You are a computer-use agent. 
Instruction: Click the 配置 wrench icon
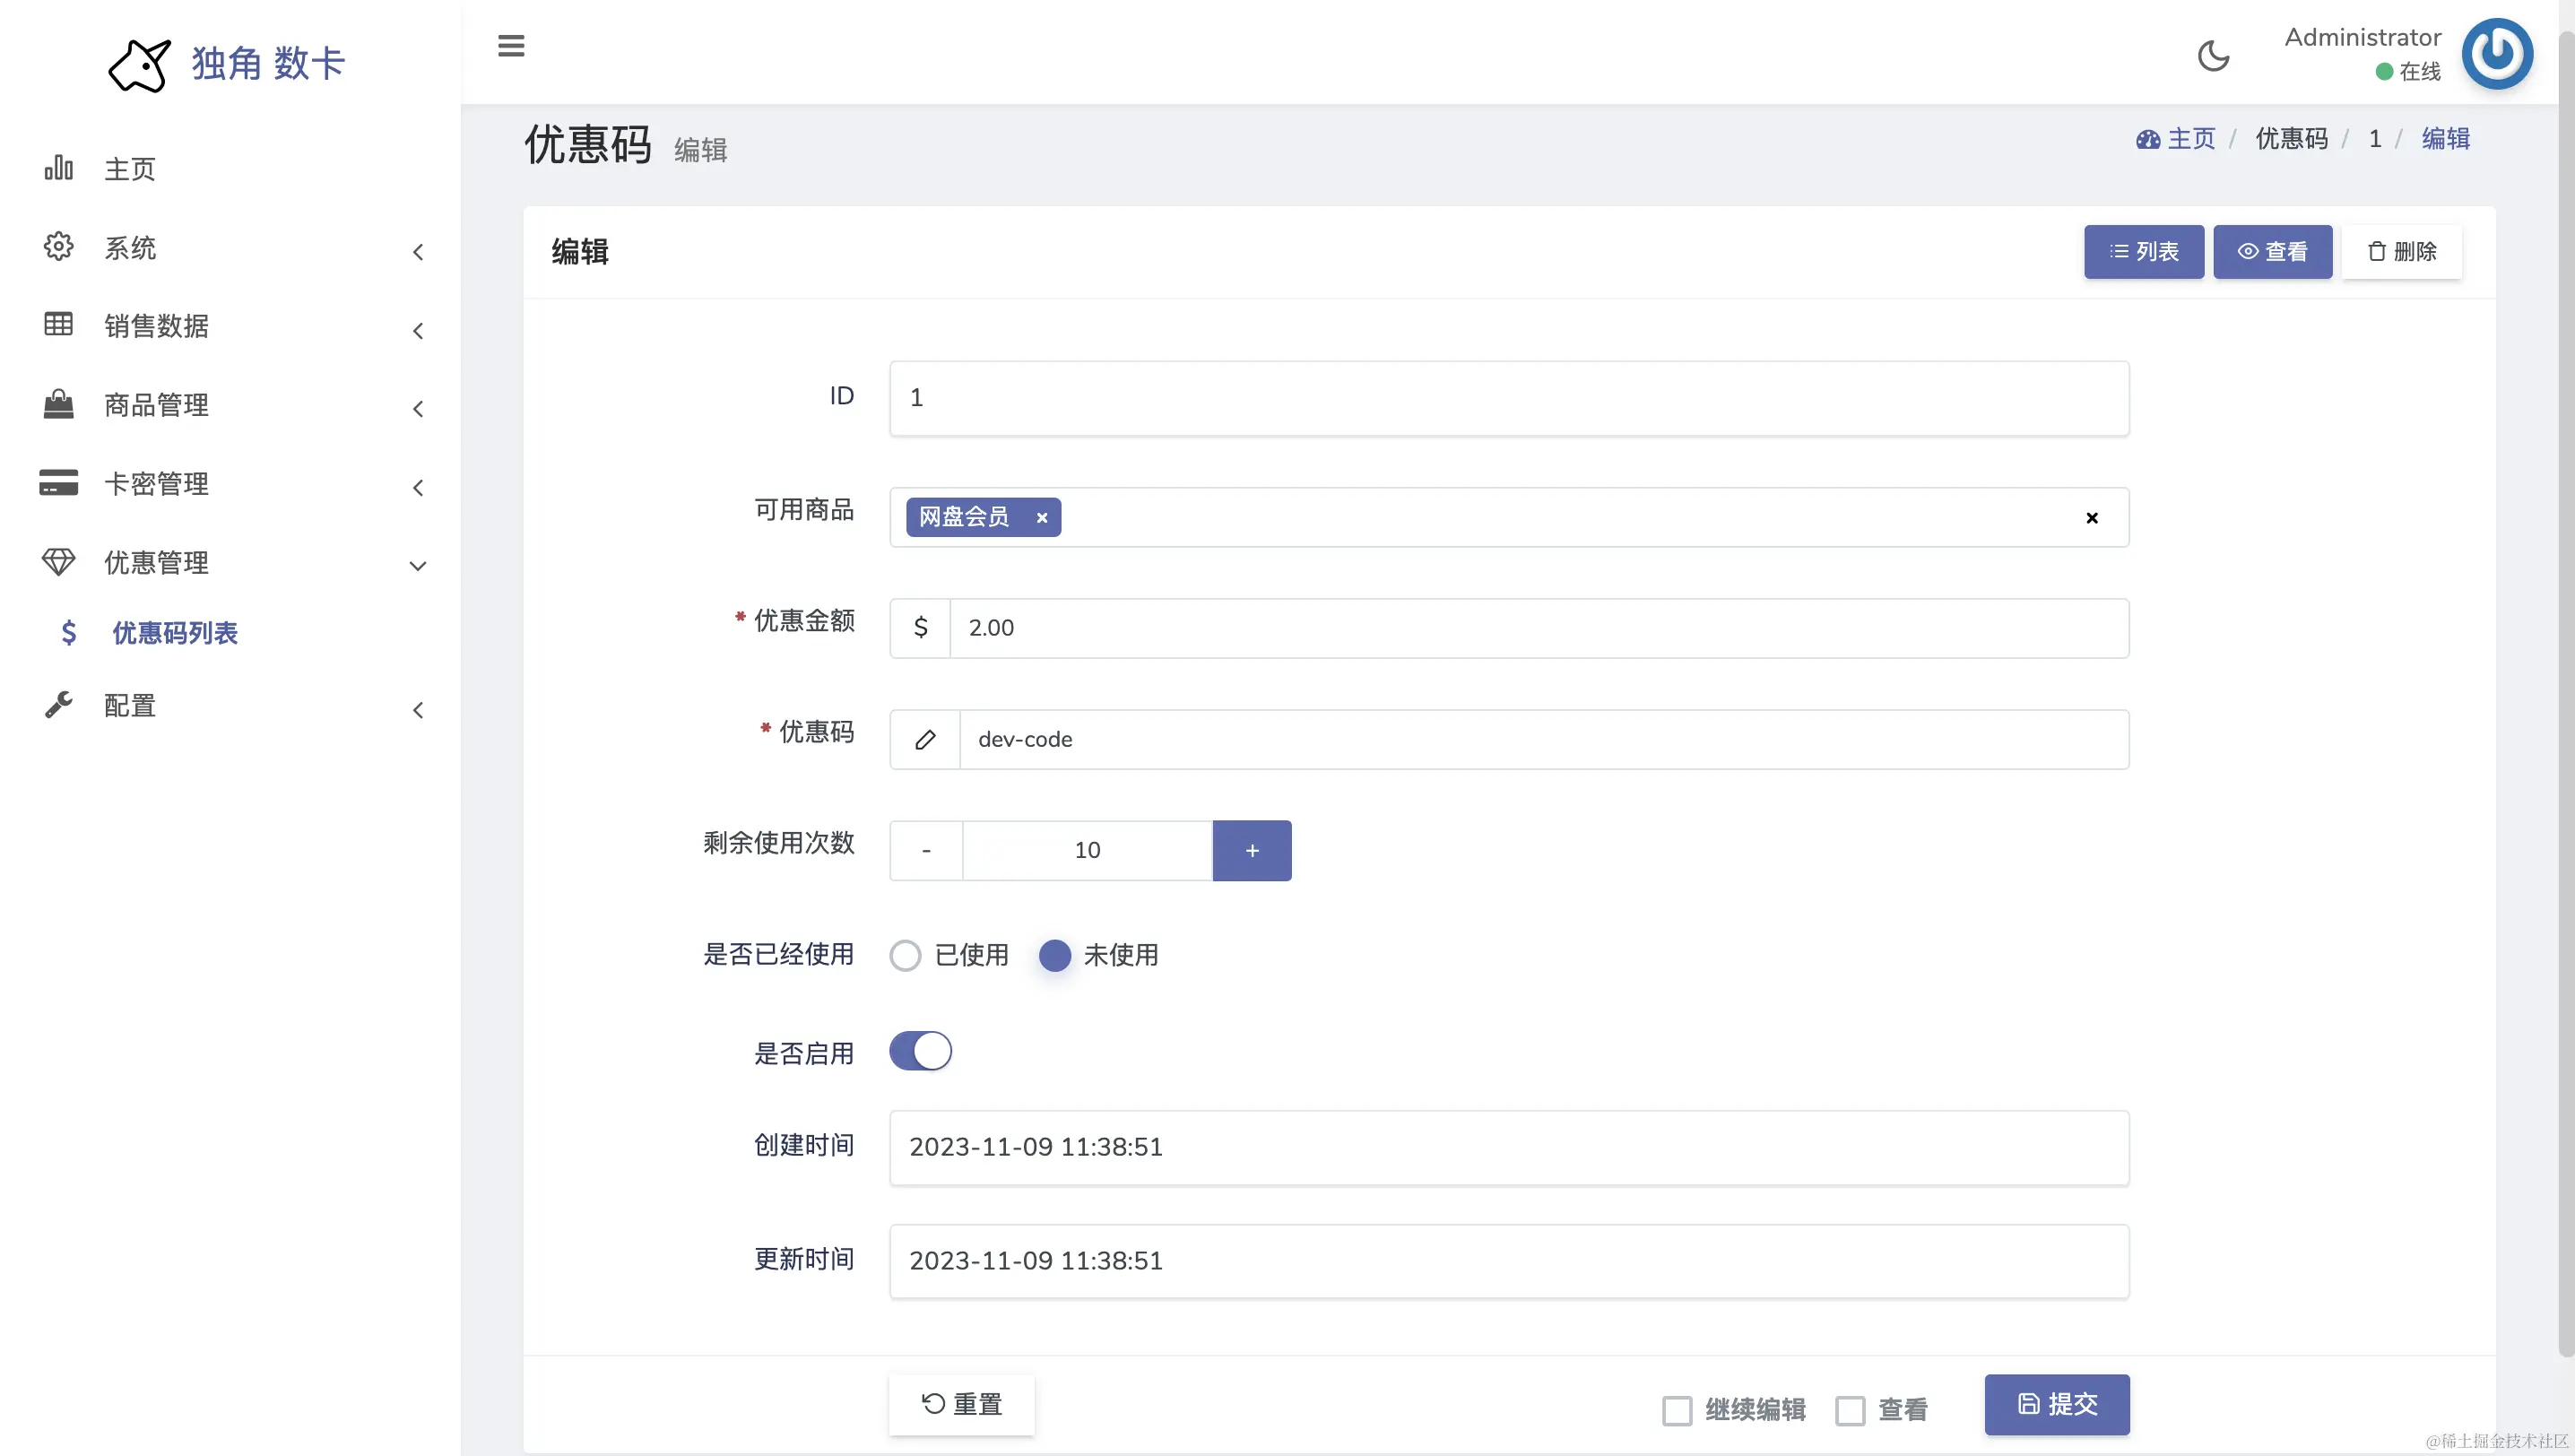point(59,705)
